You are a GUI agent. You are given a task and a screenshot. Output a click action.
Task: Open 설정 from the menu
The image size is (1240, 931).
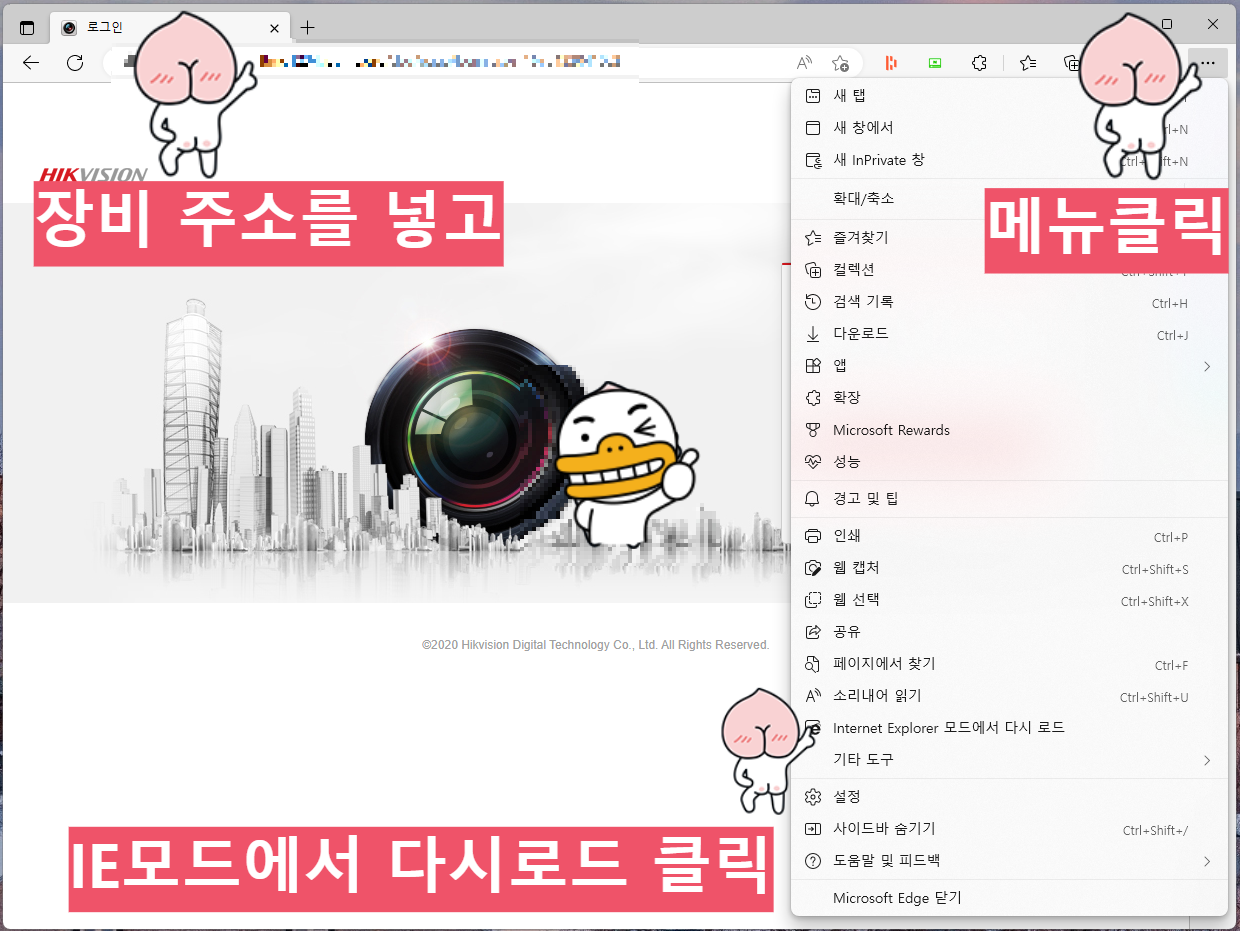(1009, 797)
